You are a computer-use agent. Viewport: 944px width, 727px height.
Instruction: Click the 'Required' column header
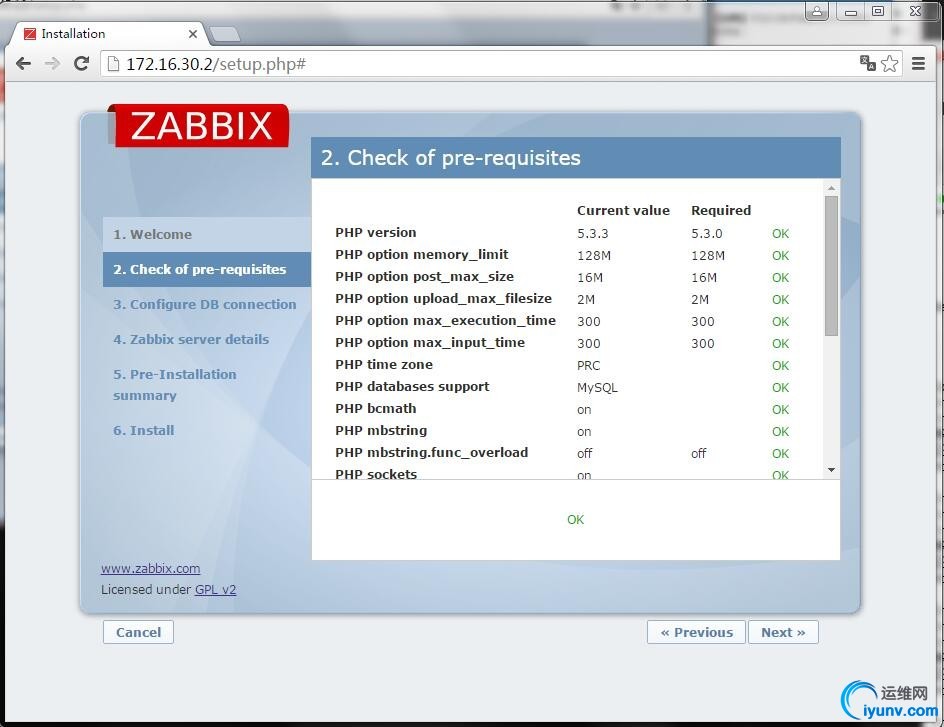[721, 211]
